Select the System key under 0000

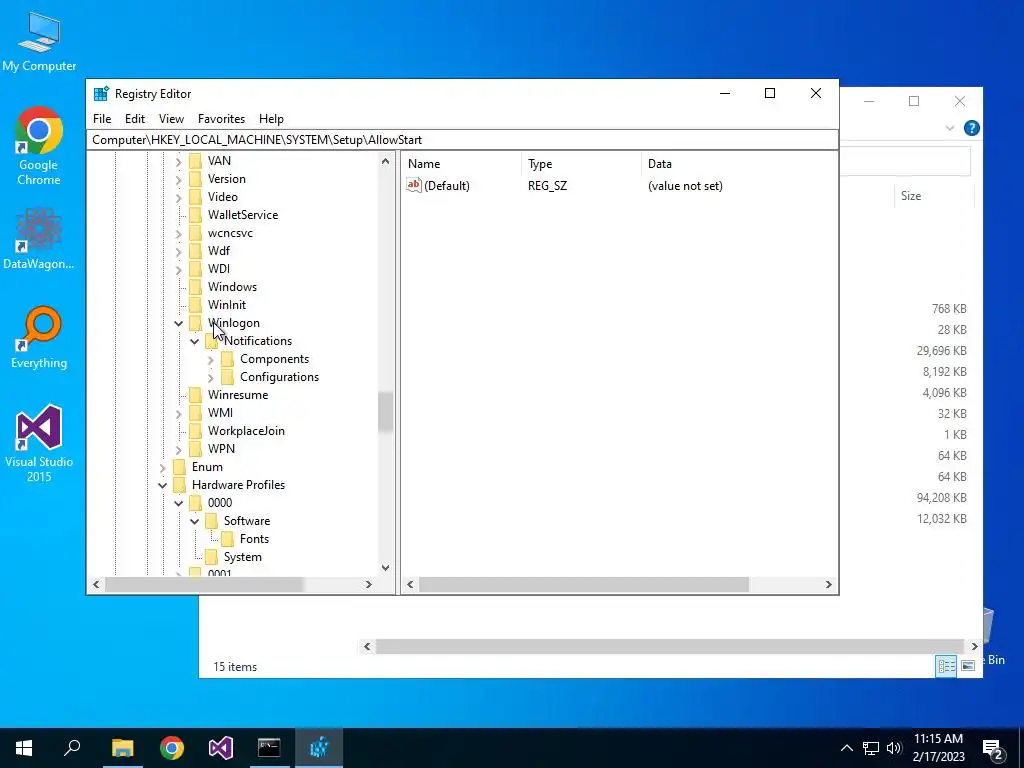tap(242, 557)
